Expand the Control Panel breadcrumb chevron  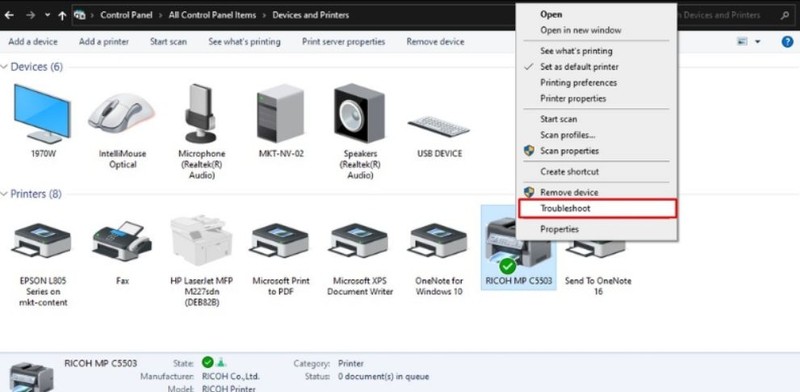pos(160,15)
